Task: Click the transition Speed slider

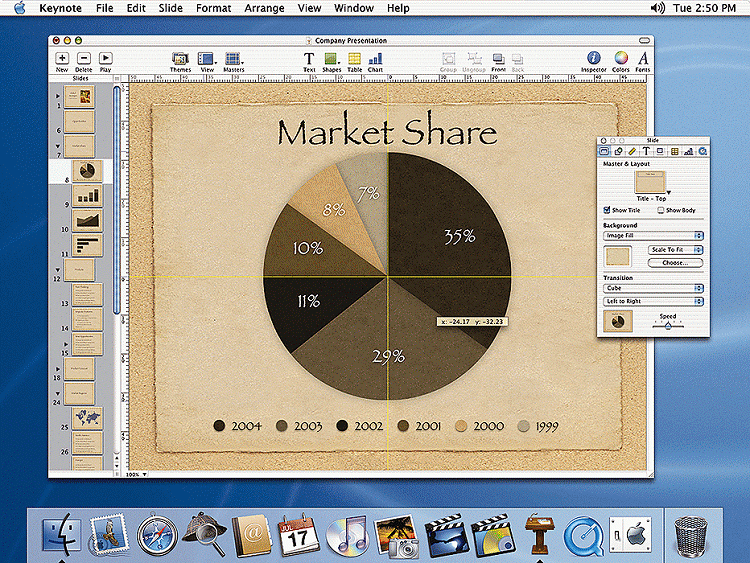Action: (x=668, y=325)
